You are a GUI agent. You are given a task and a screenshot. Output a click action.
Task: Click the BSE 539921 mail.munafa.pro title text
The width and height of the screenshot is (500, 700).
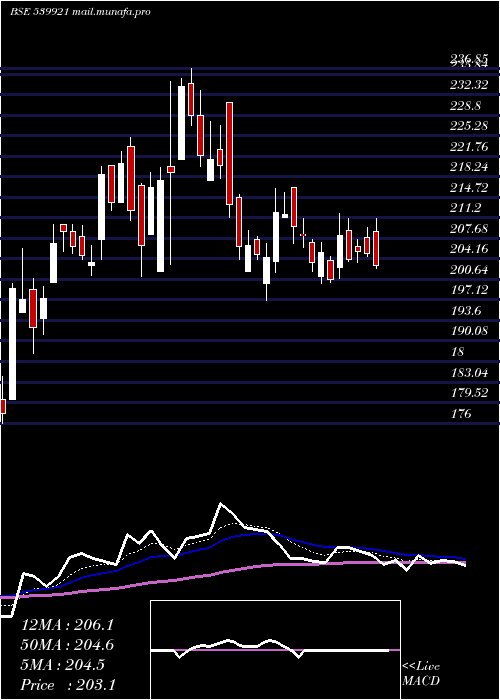(x=80, y=12)
